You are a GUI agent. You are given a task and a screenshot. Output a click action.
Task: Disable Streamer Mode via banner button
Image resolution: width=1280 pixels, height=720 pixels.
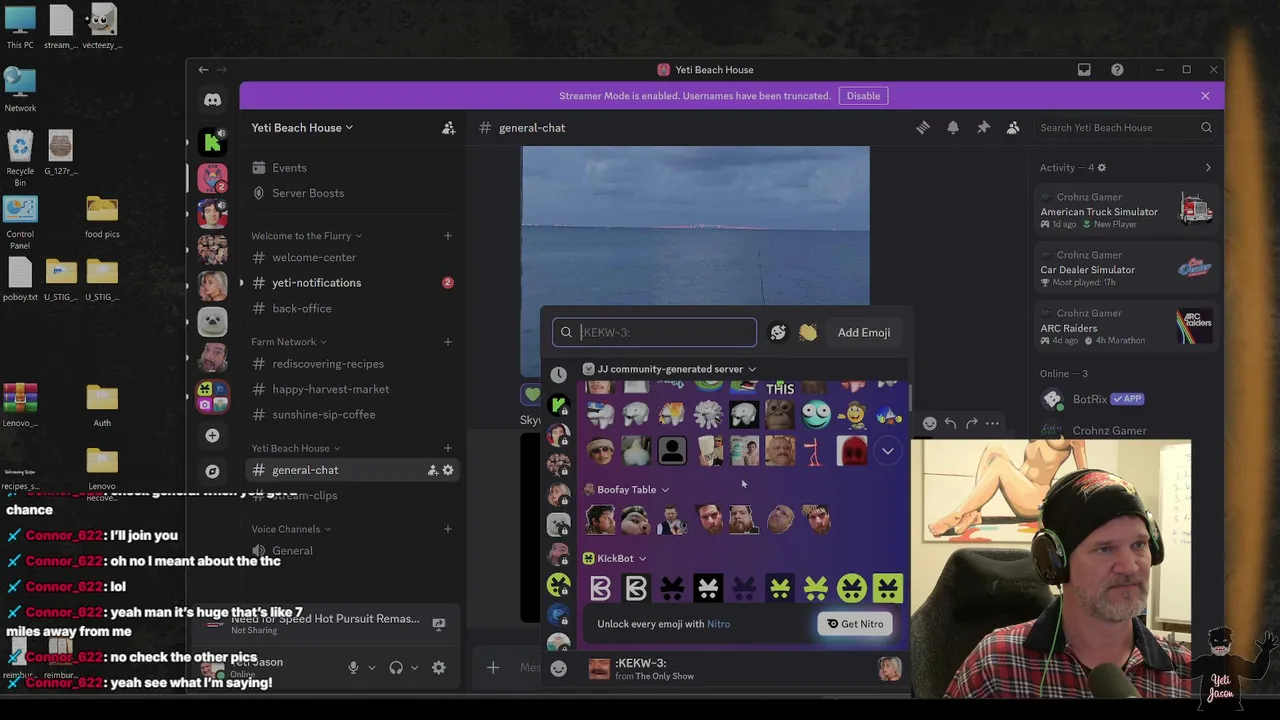[863, 96]
